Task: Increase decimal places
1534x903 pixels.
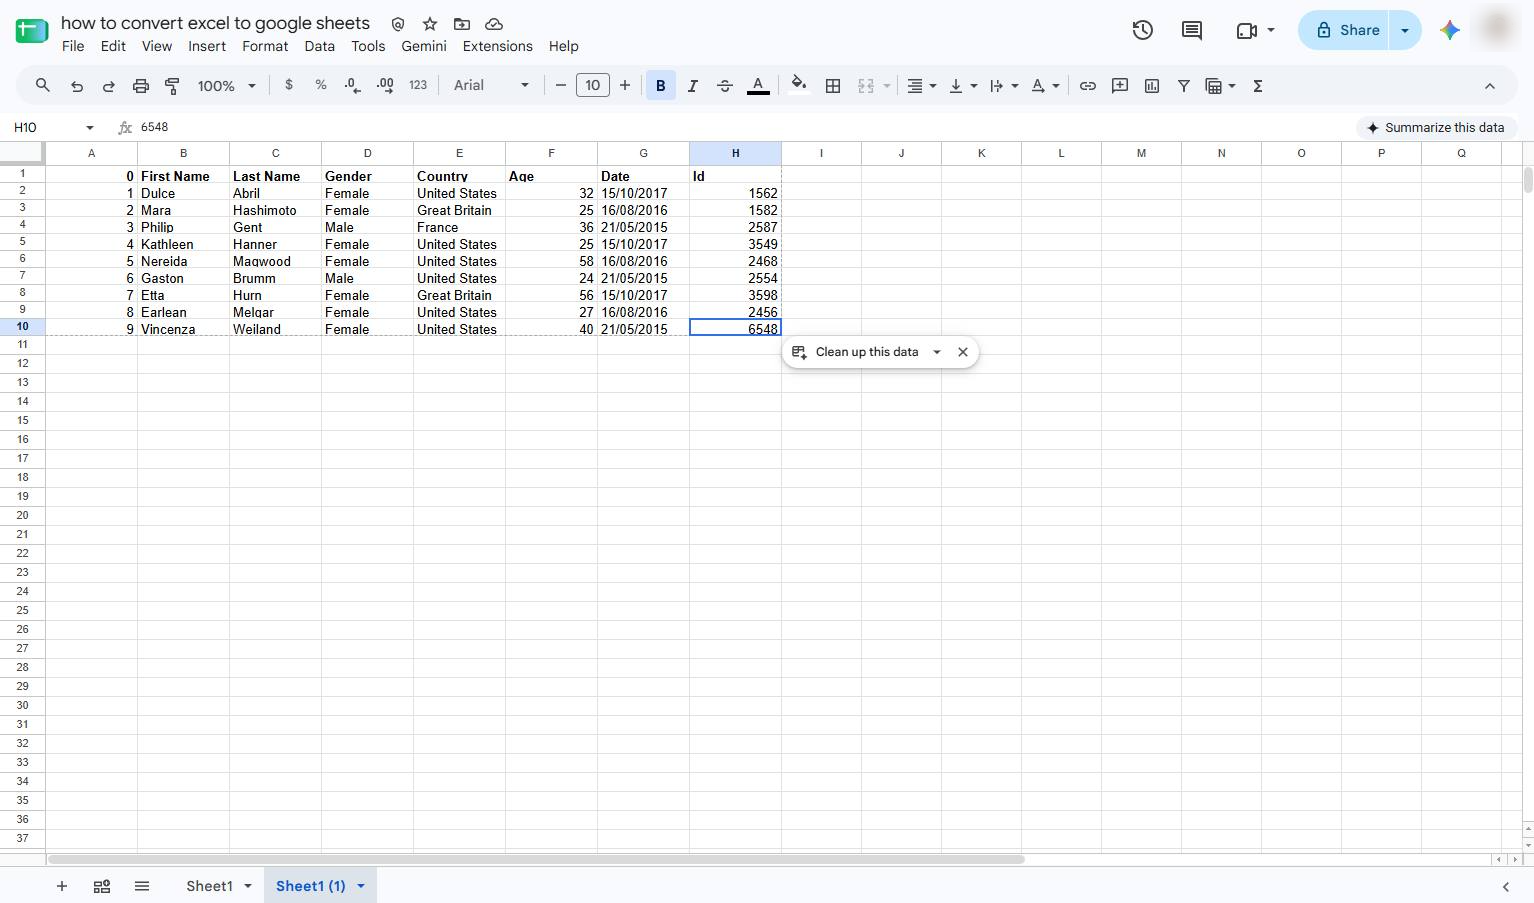Action: coord(385,86)
